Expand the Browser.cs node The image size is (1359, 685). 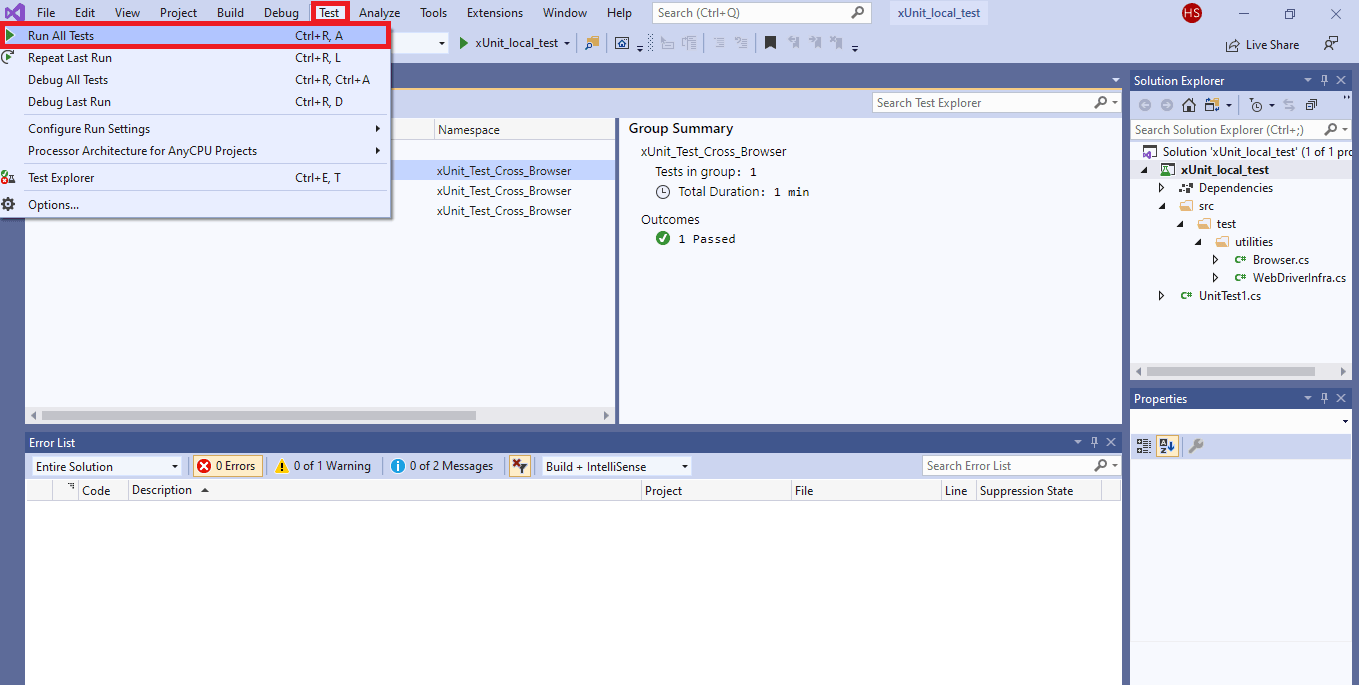[1216, 260]
